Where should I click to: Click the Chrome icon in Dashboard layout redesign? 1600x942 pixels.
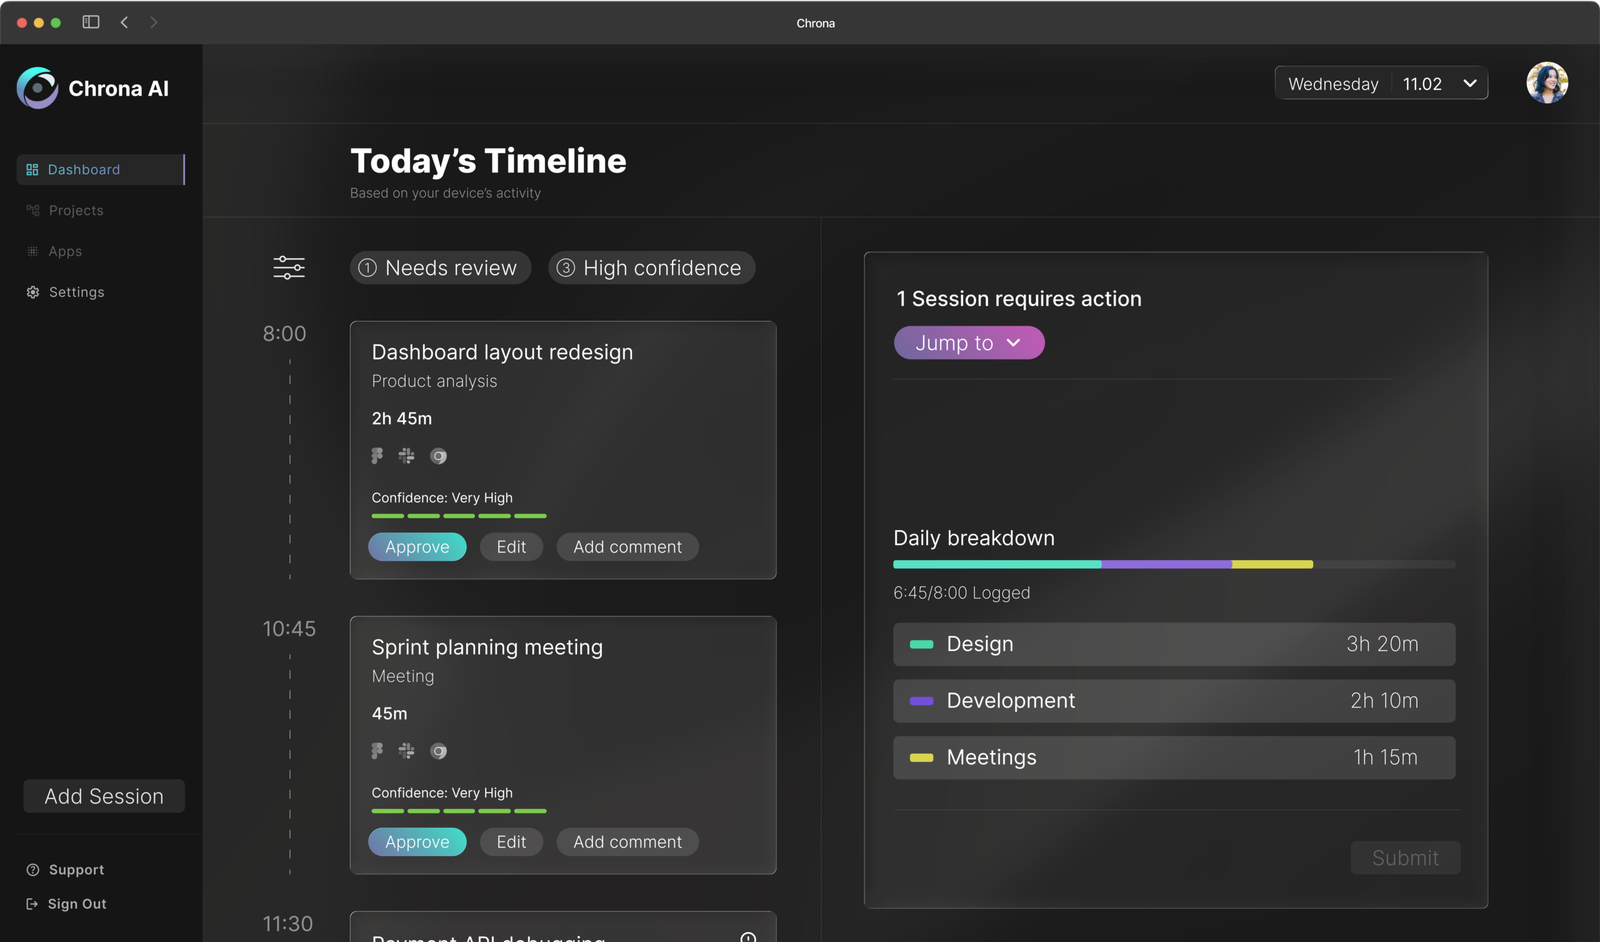click(x=438, y=456)
